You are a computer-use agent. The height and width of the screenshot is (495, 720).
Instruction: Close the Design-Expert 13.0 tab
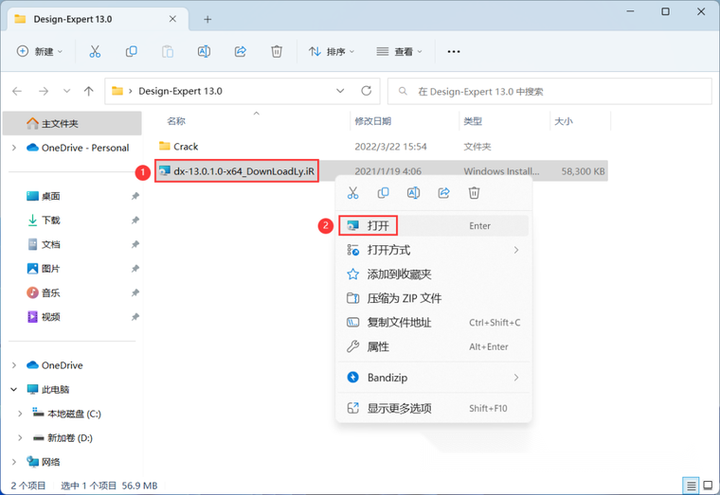coord(173,19)
